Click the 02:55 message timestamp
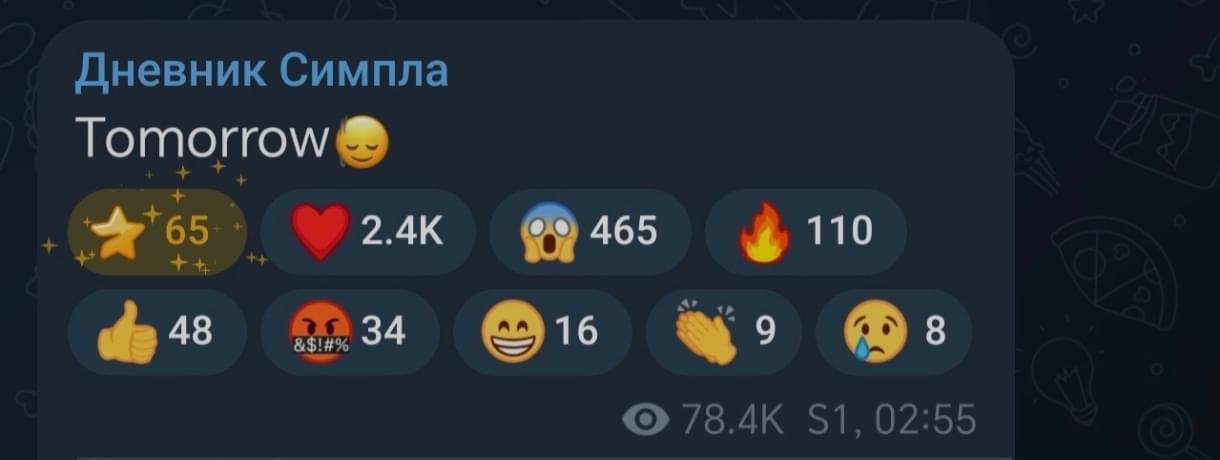 [x=925, y=420]
